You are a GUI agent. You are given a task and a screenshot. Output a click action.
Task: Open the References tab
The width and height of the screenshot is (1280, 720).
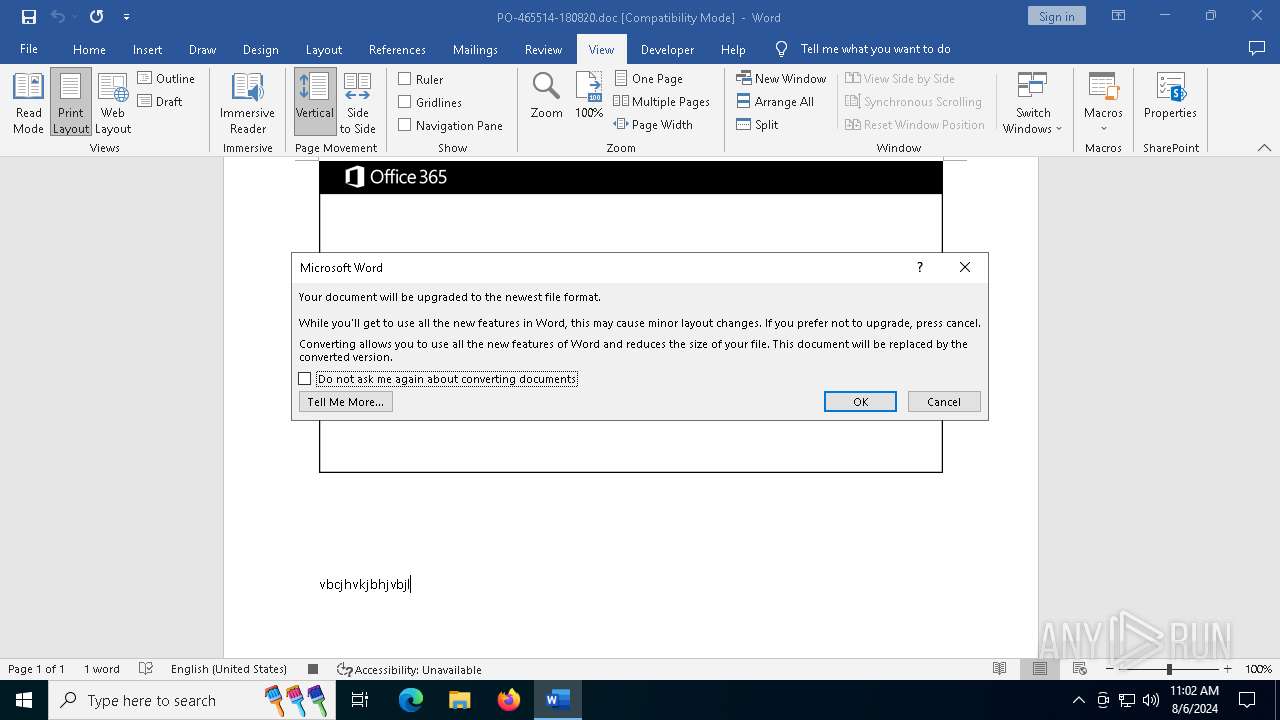pyautogui.click(x=397, y=49)
